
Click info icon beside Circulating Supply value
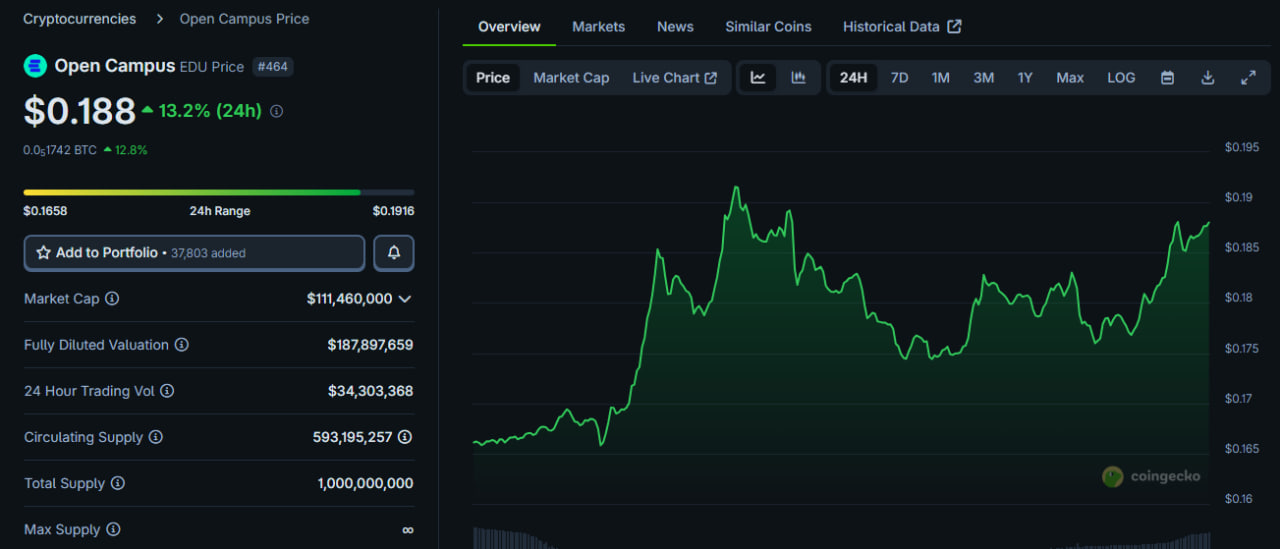click(404, 437)
